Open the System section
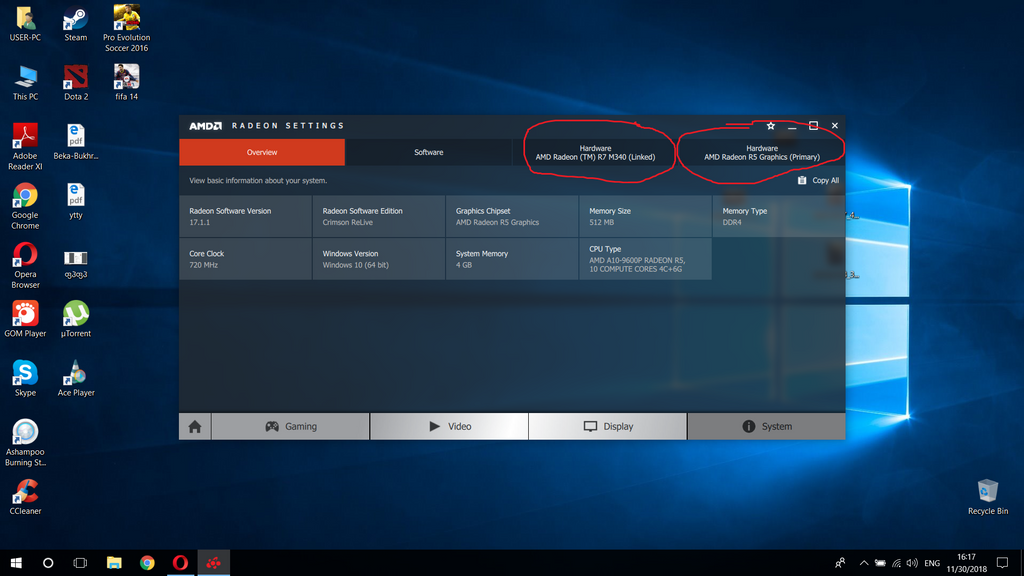 pos(767,426)
